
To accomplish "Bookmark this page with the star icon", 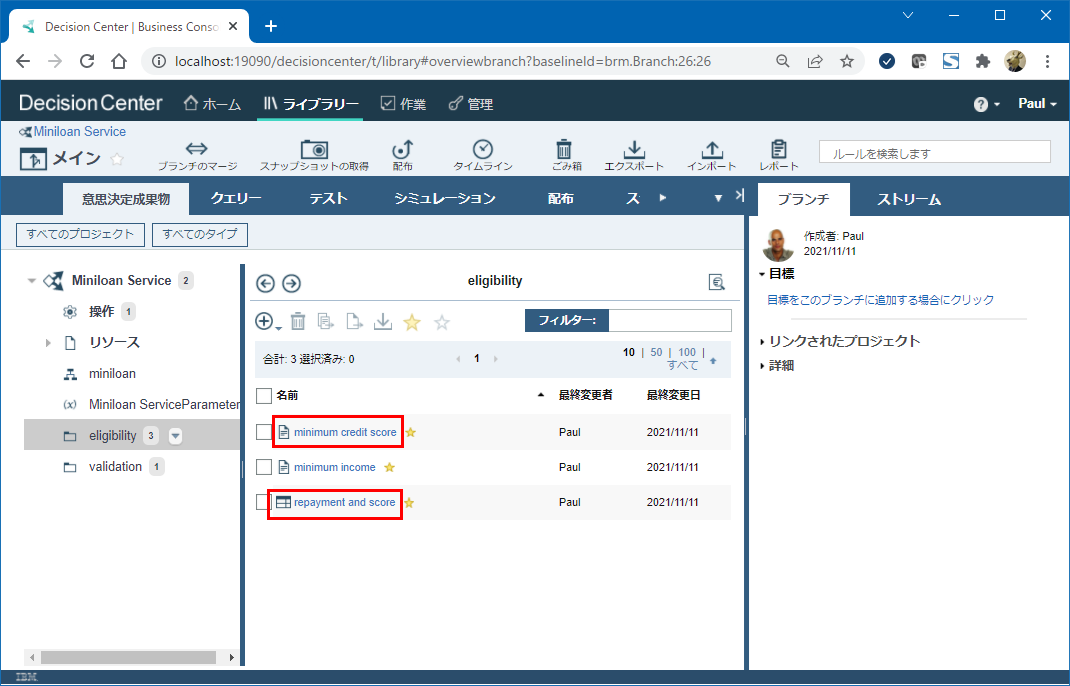I will point(847,61).
